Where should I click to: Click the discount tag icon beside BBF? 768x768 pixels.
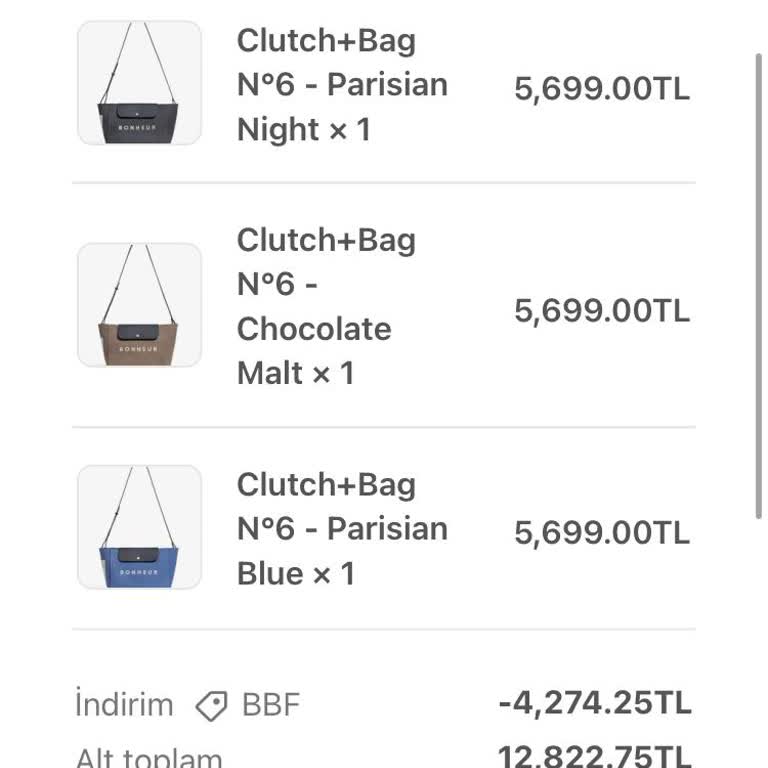tap(211, 706)
